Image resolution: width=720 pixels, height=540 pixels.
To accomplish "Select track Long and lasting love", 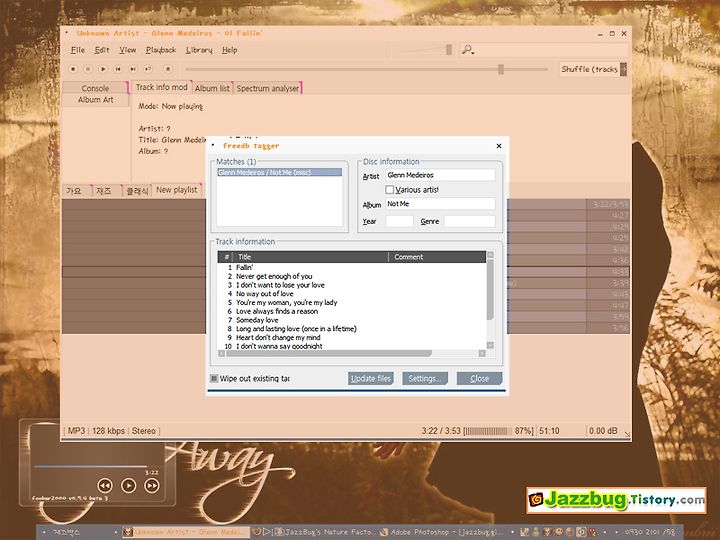I will coord(352,328).
